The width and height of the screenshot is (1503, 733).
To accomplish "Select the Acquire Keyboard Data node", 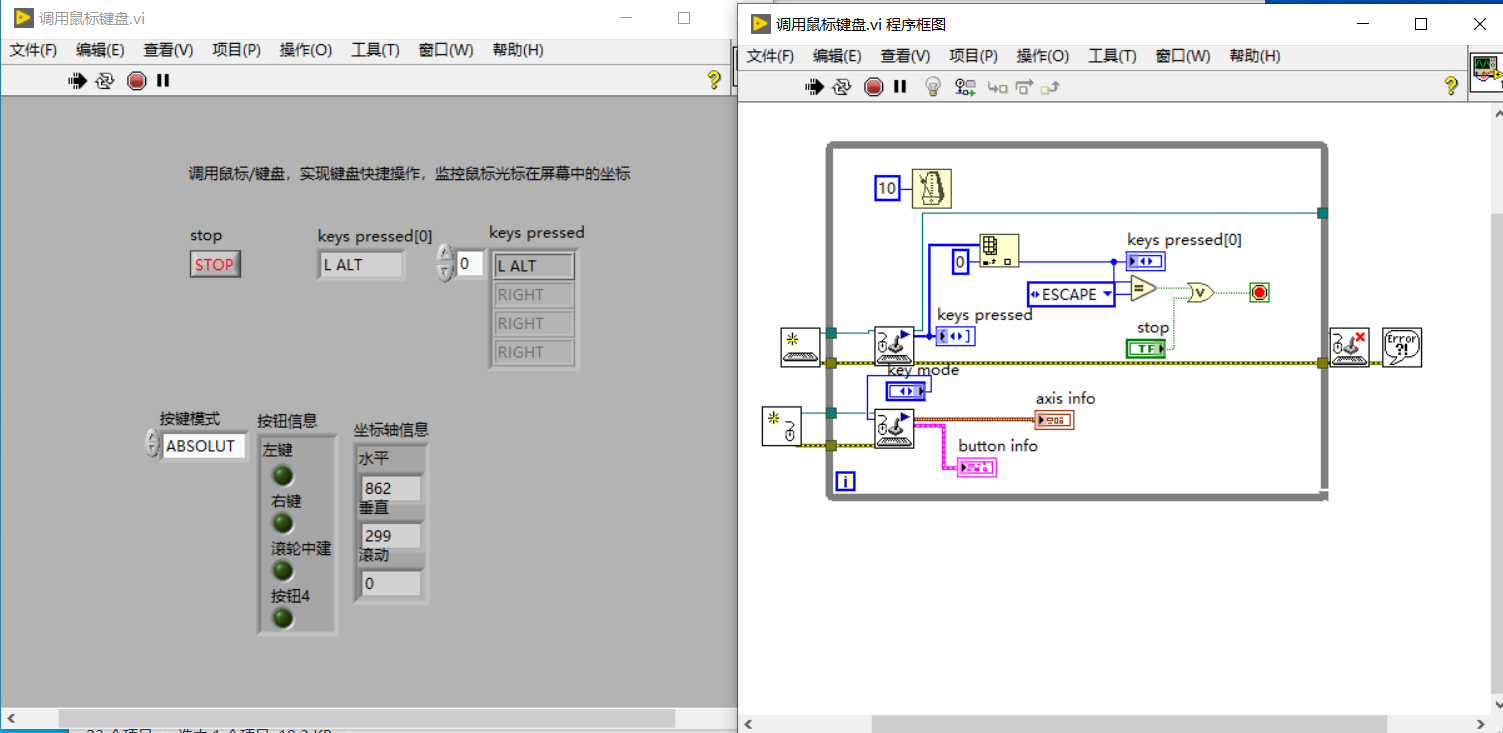I will click(894, 345).
